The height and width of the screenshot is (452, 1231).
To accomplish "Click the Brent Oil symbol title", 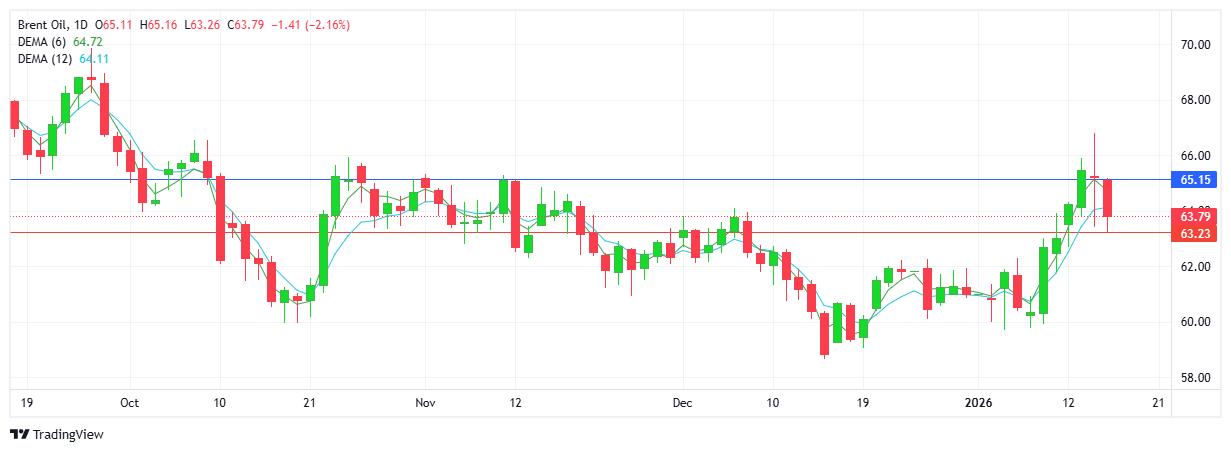I will click(45, 24).
